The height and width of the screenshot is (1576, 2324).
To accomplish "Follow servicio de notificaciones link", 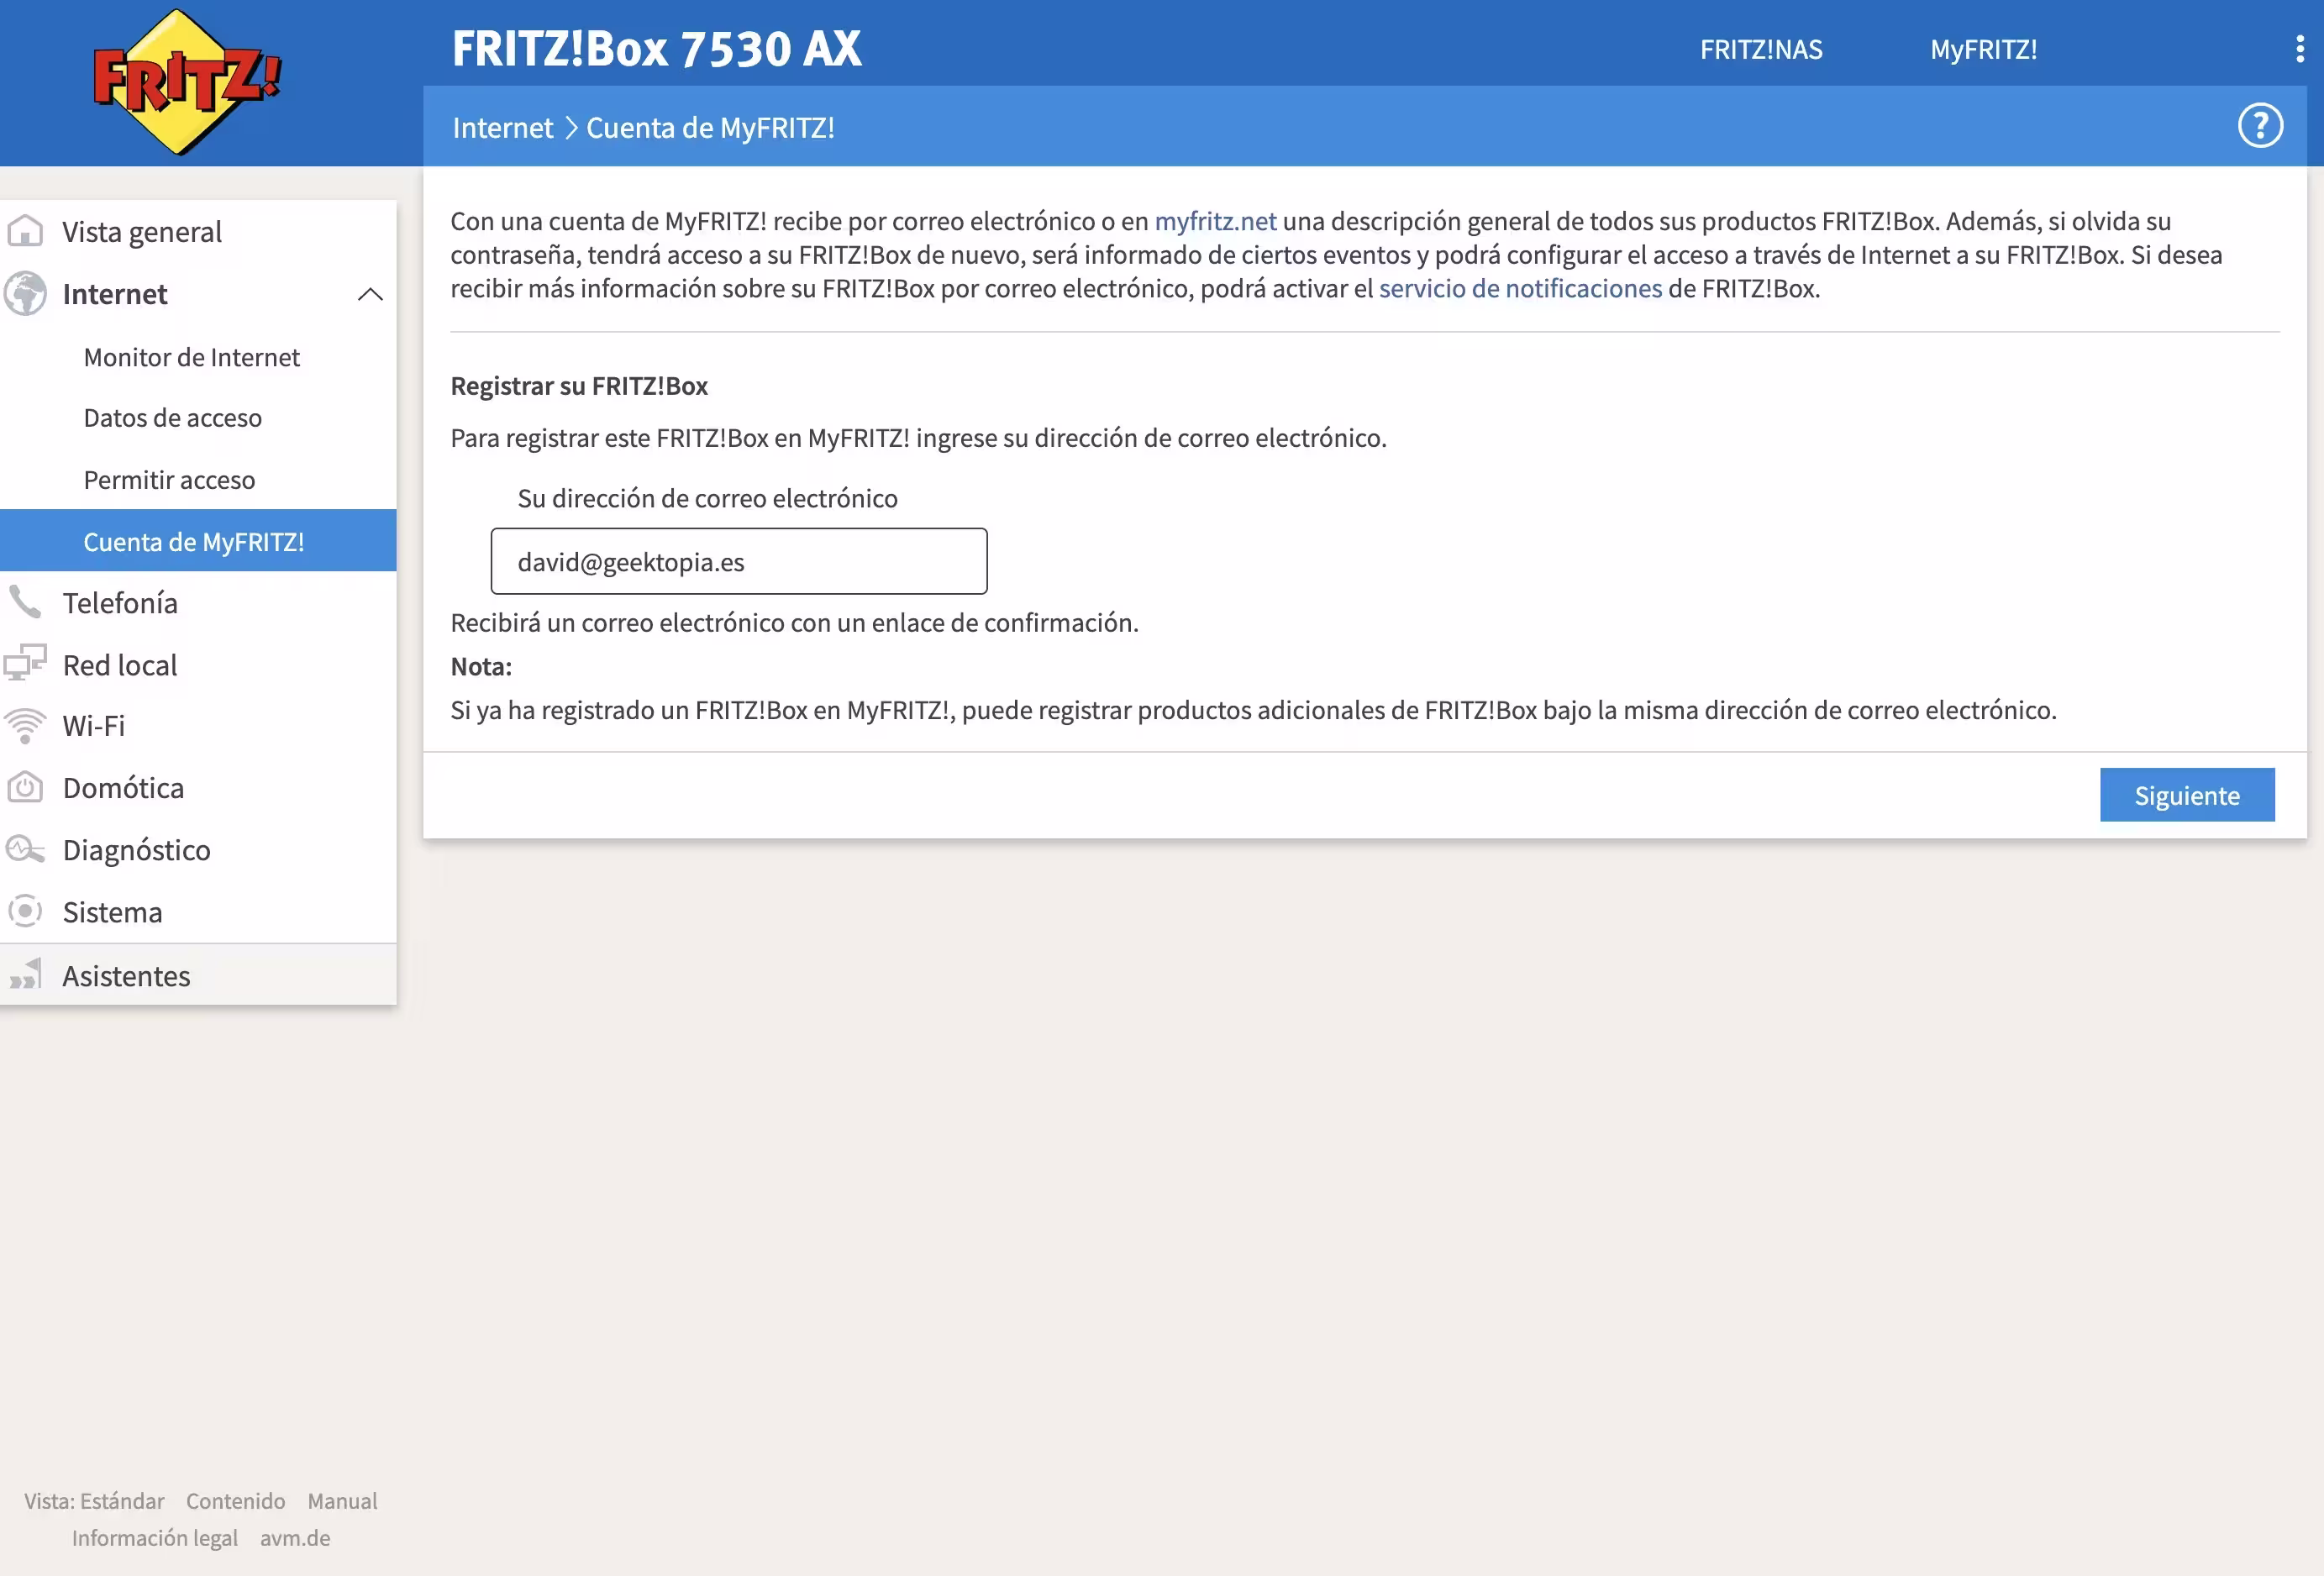I will pyautogui.click(x=1520, y=288).
